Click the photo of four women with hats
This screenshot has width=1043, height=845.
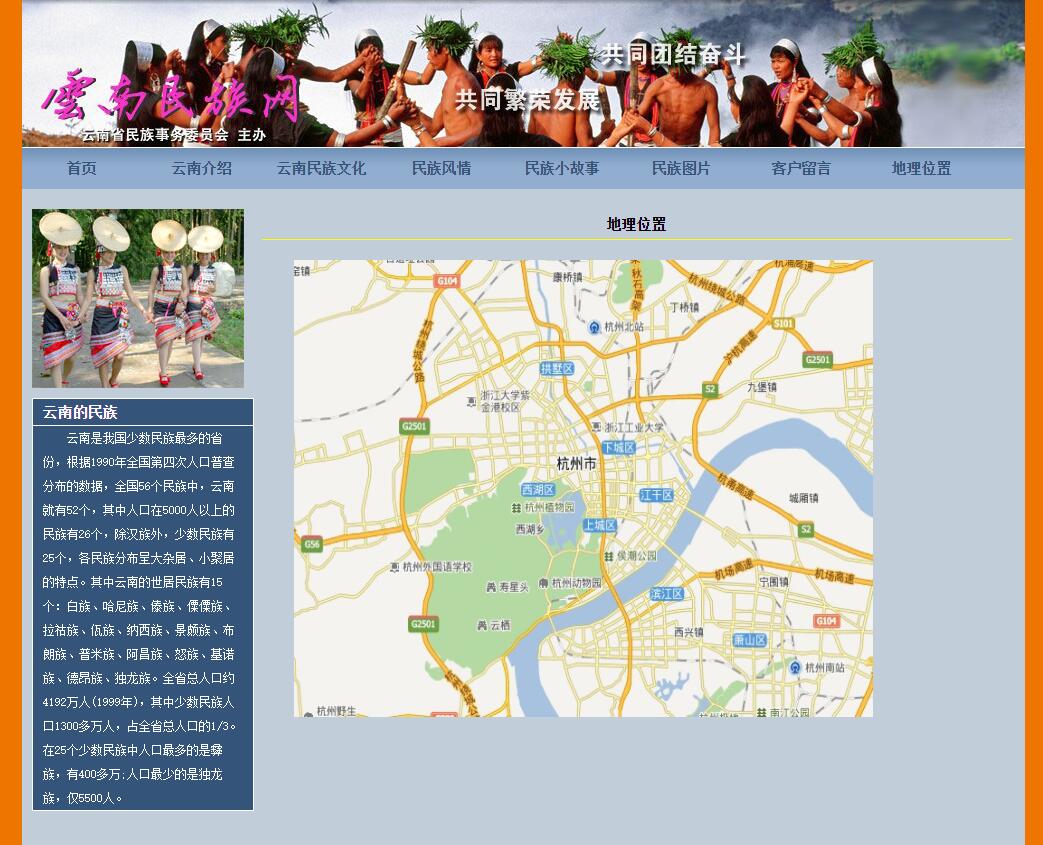138,298
